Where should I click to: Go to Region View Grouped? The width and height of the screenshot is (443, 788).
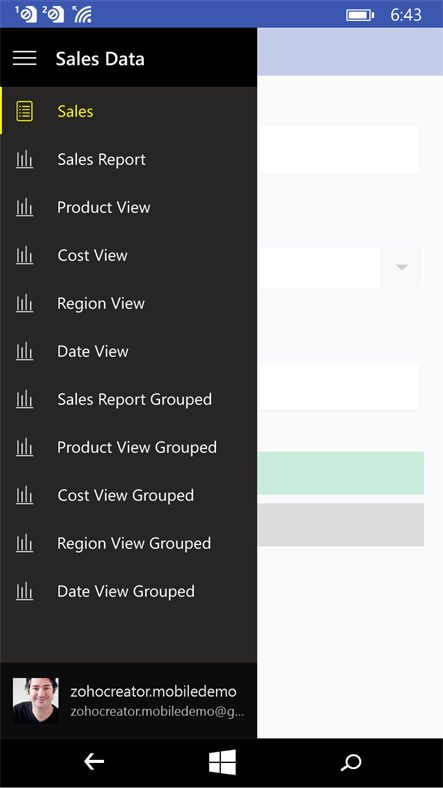128,543
